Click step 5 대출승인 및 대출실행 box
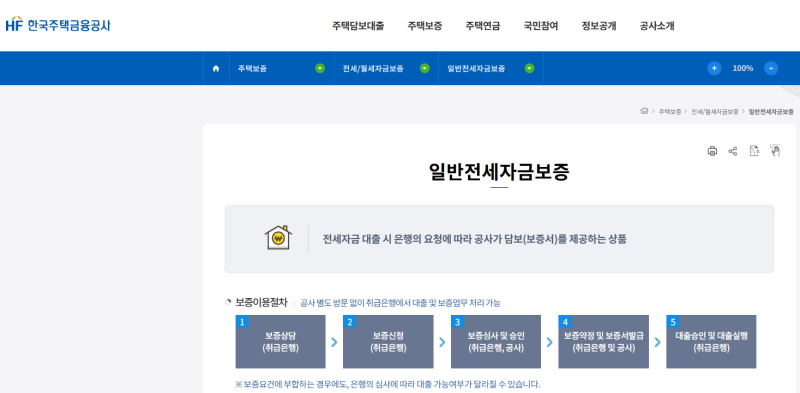The height and width of the screenshot is (393, 800). 711,341
